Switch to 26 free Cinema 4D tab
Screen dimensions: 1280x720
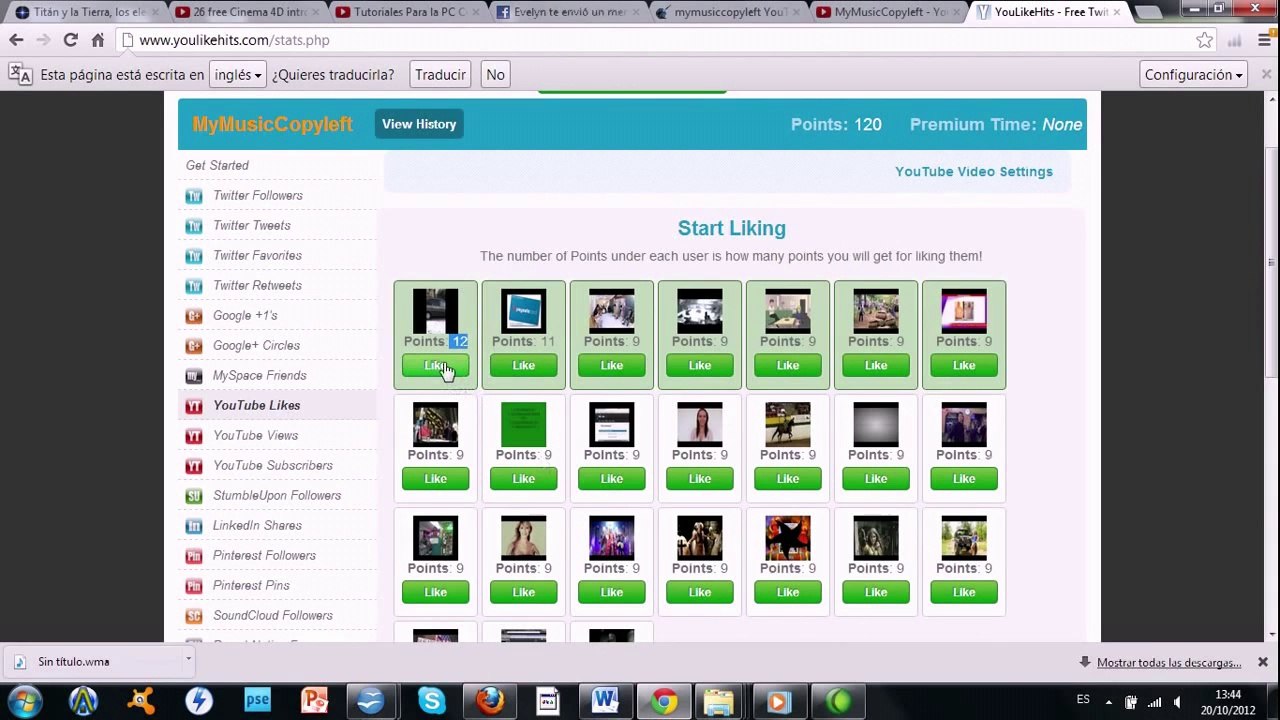click(245, 12)
